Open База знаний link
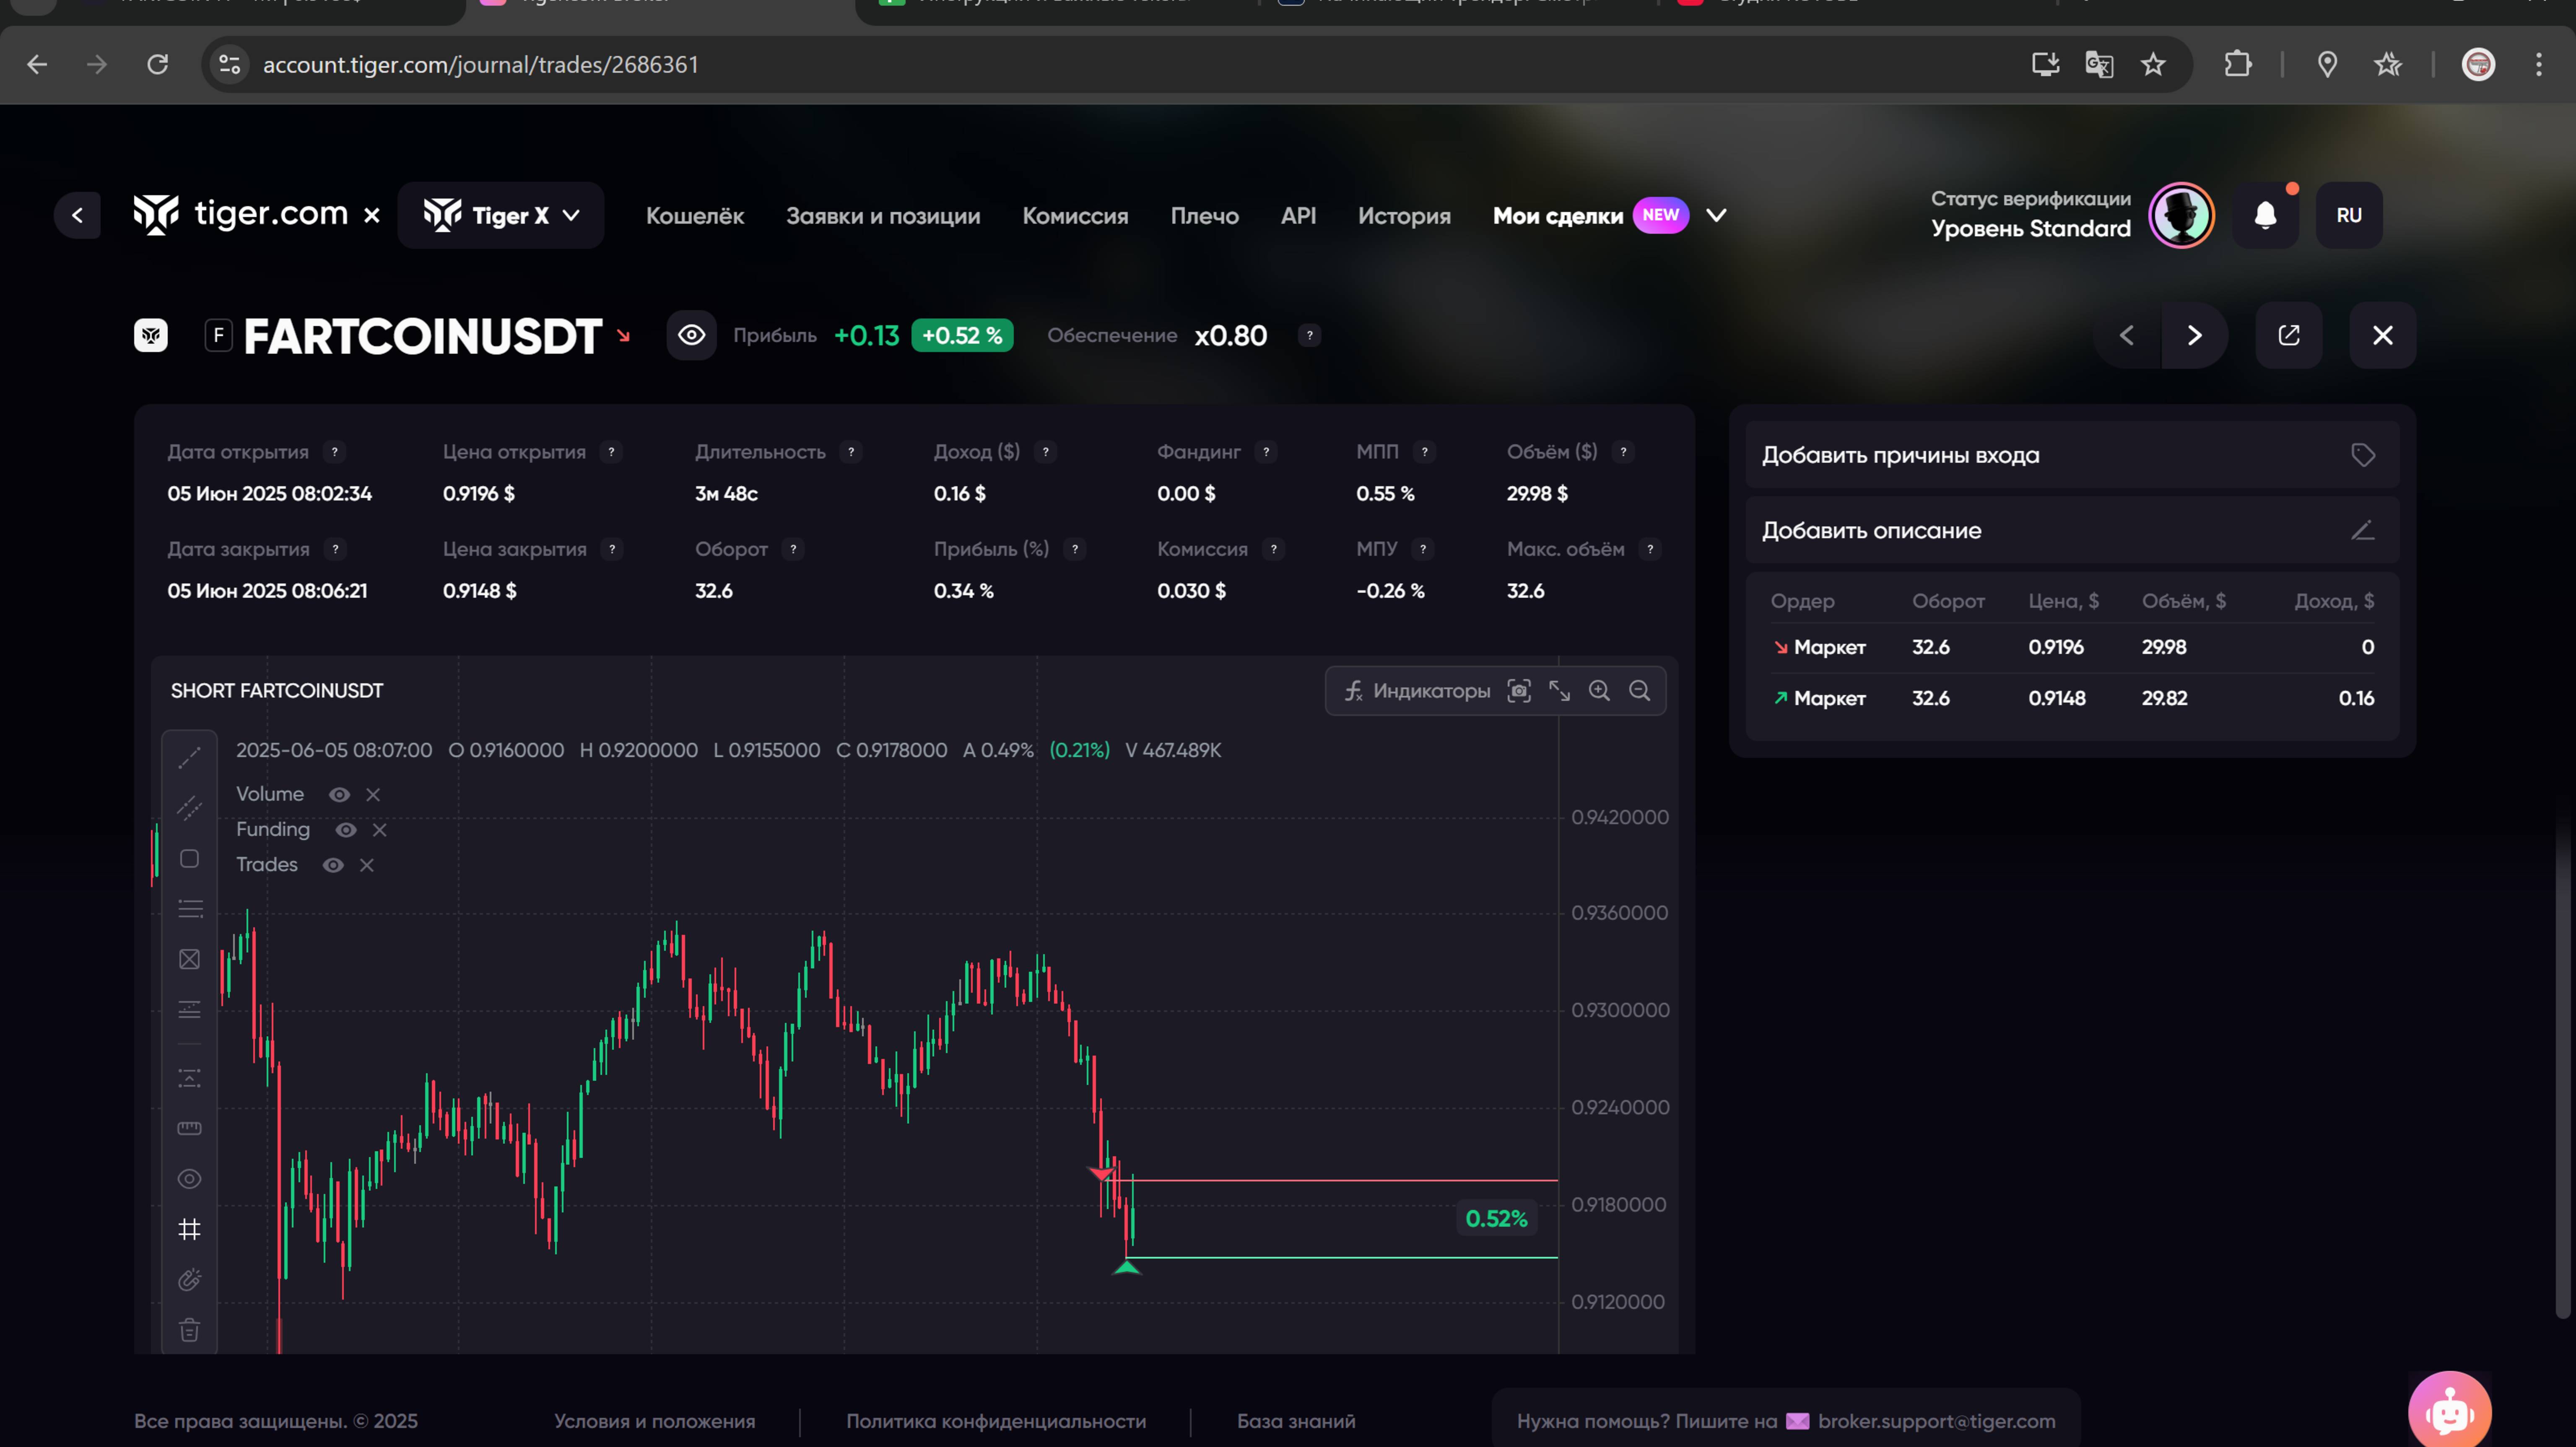This screenshot has width=2576, height=1447. pyautogui.click(x=1296, y=1421)
